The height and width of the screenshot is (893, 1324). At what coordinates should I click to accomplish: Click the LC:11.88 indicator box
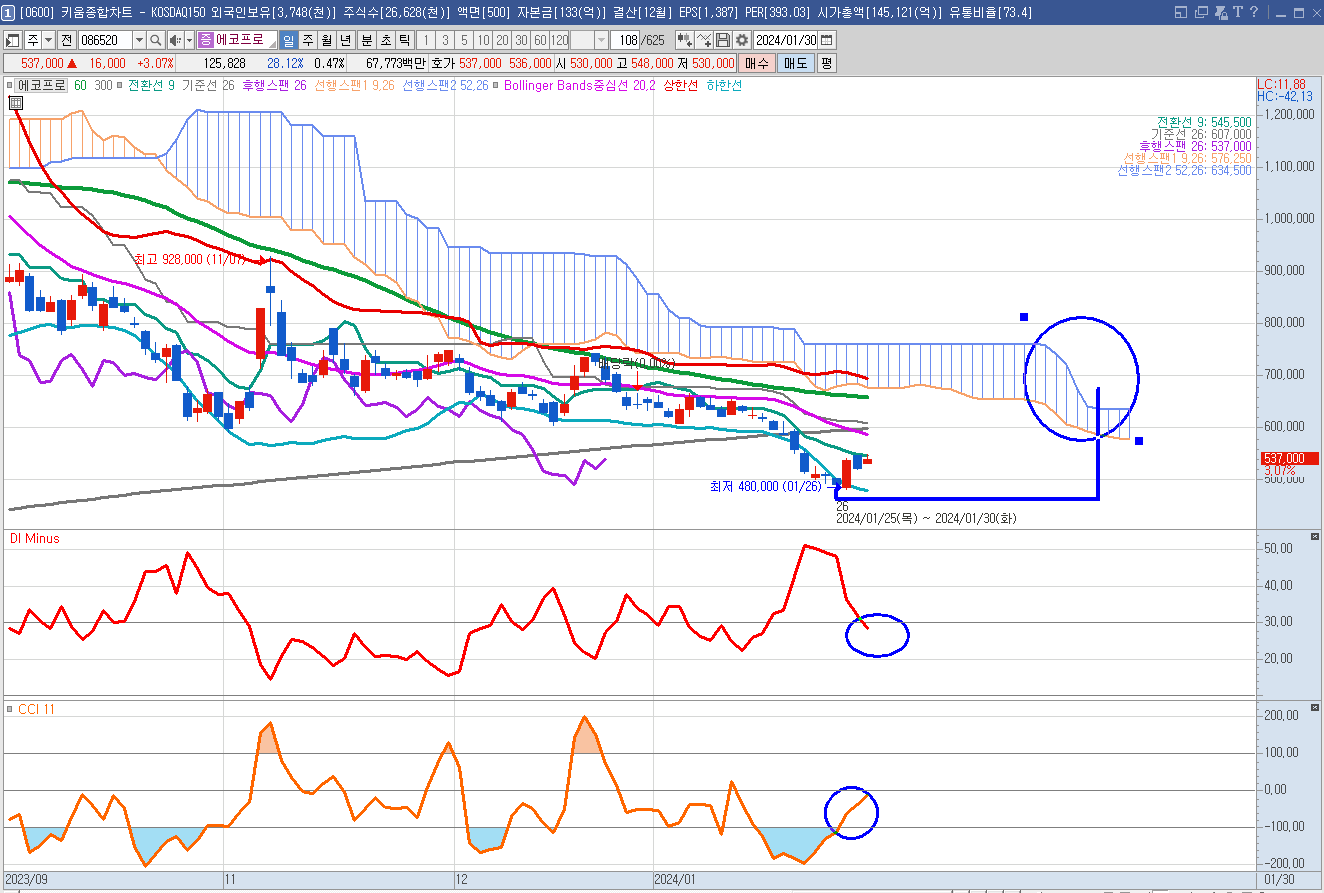(x=1282, y=84)
